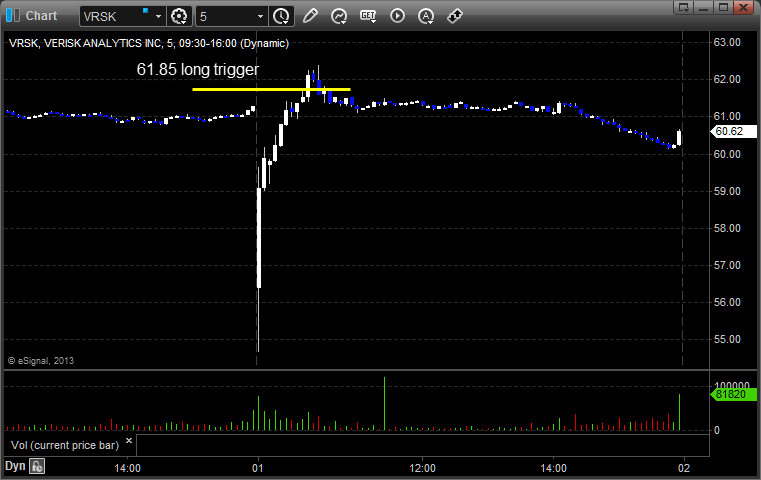Select the yellow trigger line
The image size is (761, 480).
tap(271, 89)
